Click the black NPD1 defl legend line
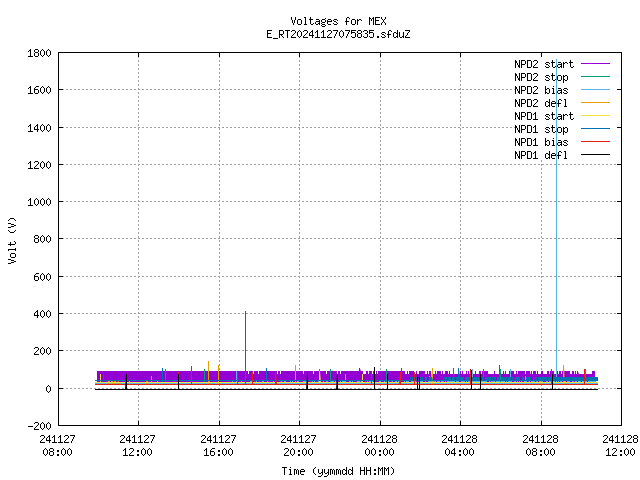The height and width of the screenshot is (480, 640). coord(595,155)
